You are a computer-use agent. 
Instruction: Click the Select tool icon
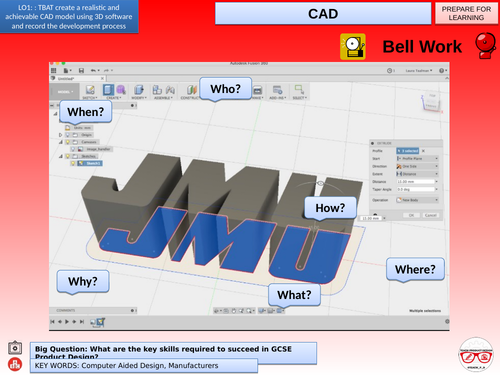(x=299, y=89)
